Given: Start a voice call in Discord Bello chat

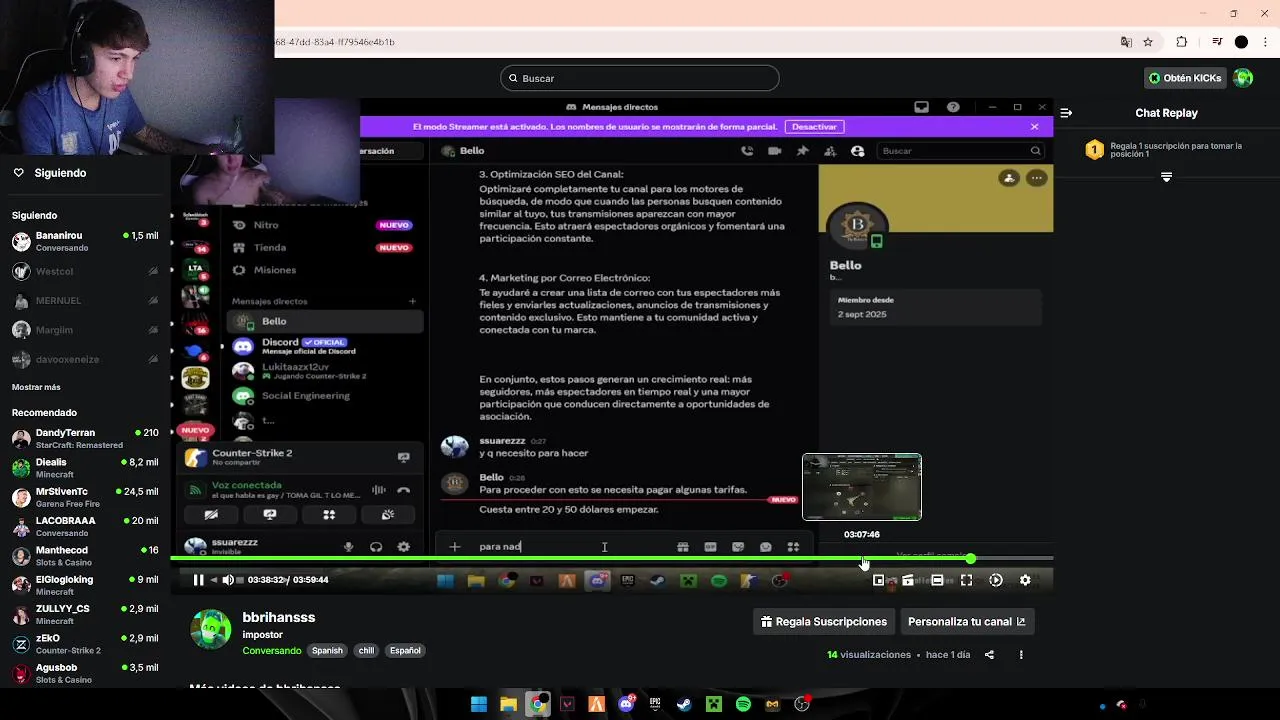Looking at the screenshot, I should [x=747, y=151].
